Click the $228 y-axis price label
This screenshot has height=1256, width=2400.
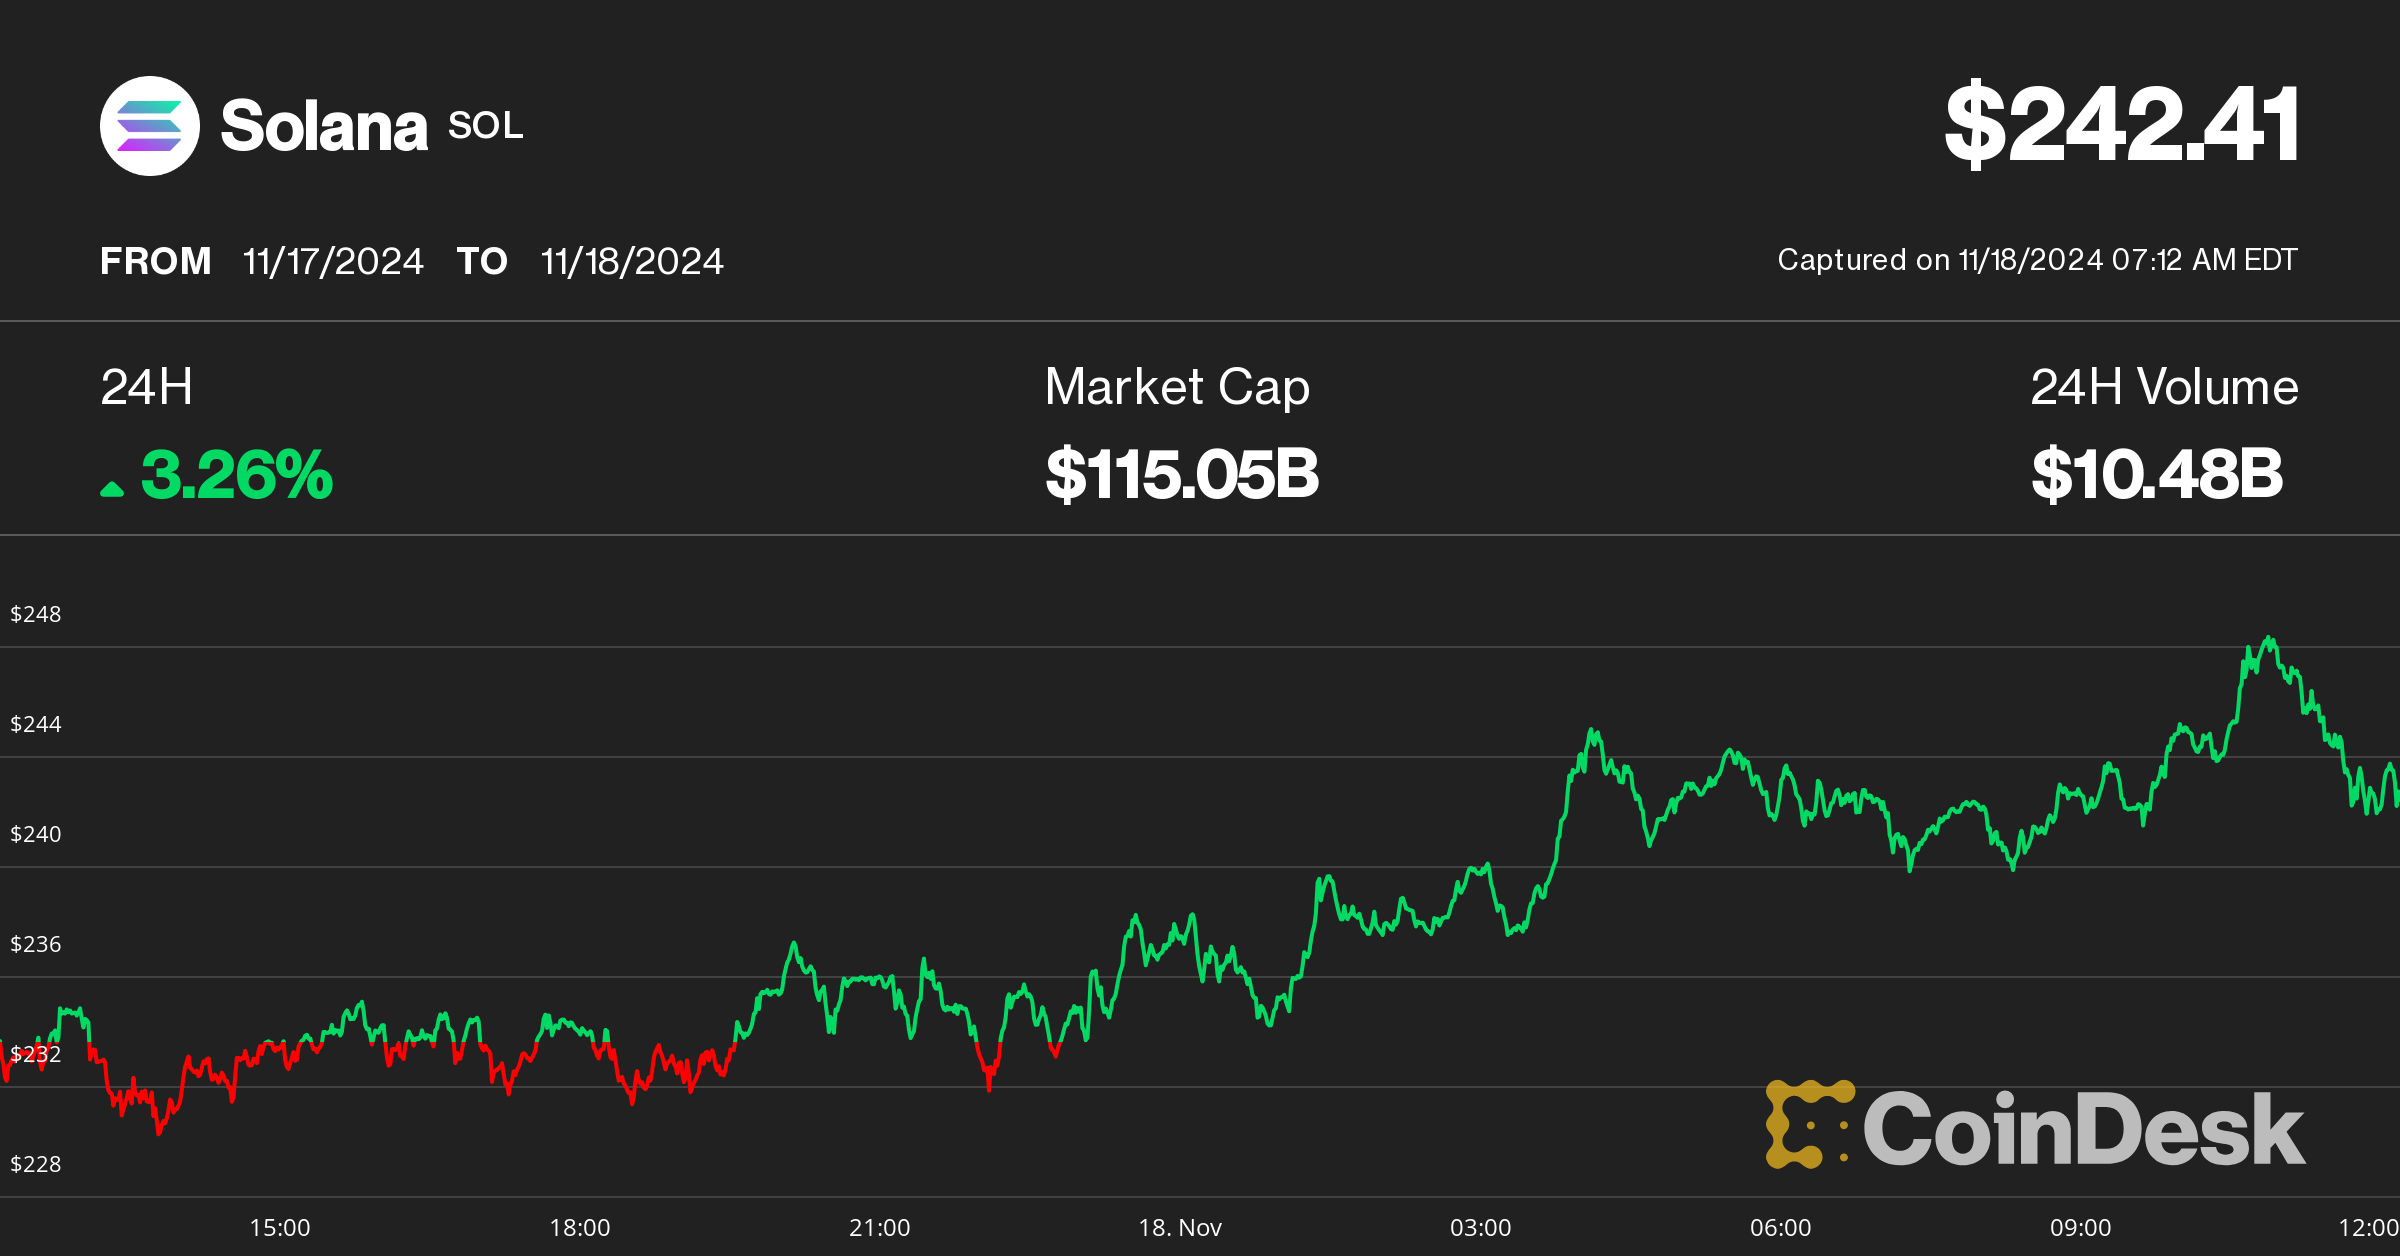[x=36, y=1164]
